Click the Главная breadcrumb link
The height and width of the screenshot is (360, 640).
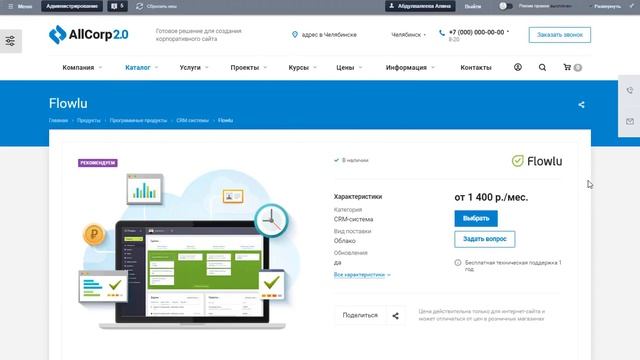(x=58, y=120)
